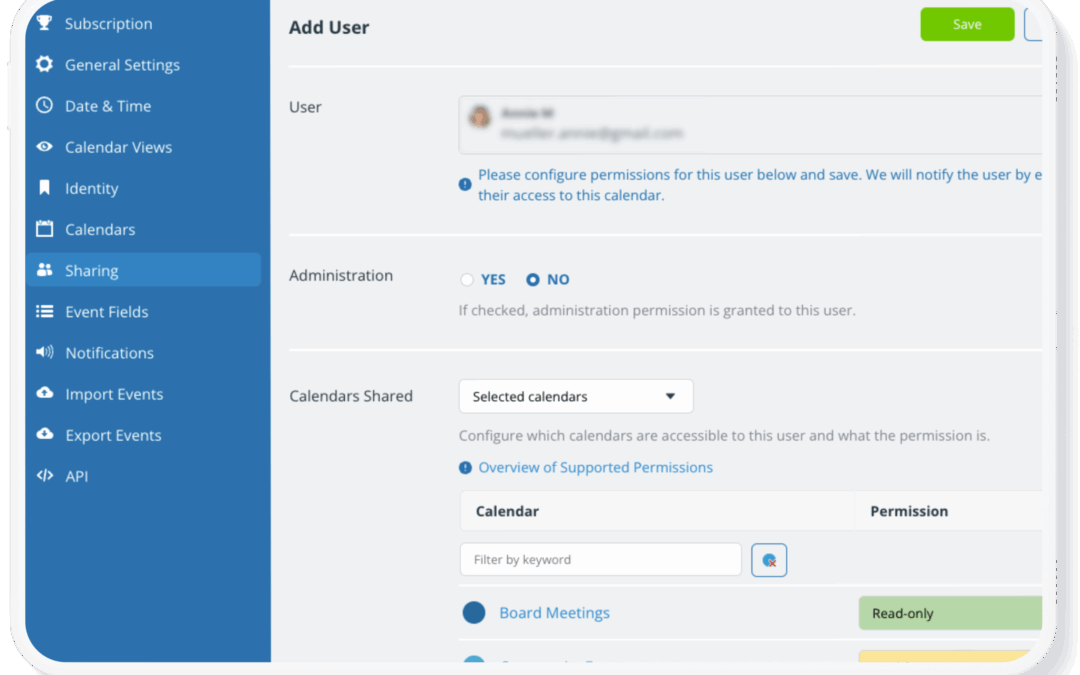The width and height of the screenshot is (1080, 675).
Task: Click the Notifications speaker icon
Action: 45,352
